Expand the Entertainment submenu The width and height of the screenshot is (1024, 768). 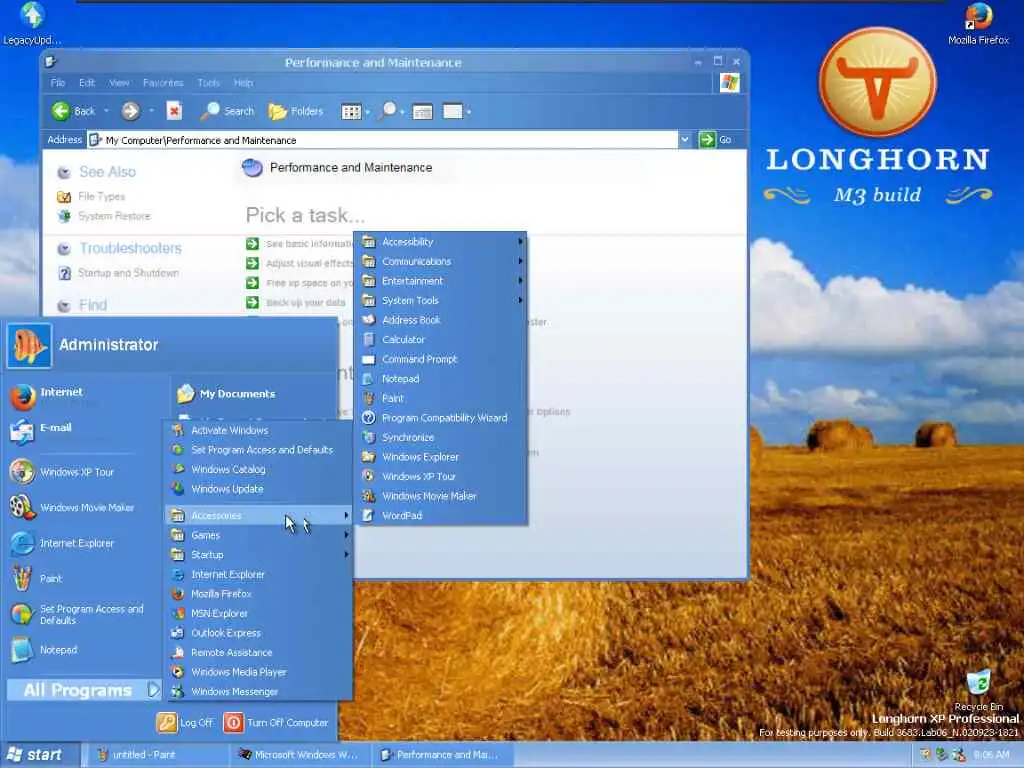pyautogui.click(x=441, y=281)
